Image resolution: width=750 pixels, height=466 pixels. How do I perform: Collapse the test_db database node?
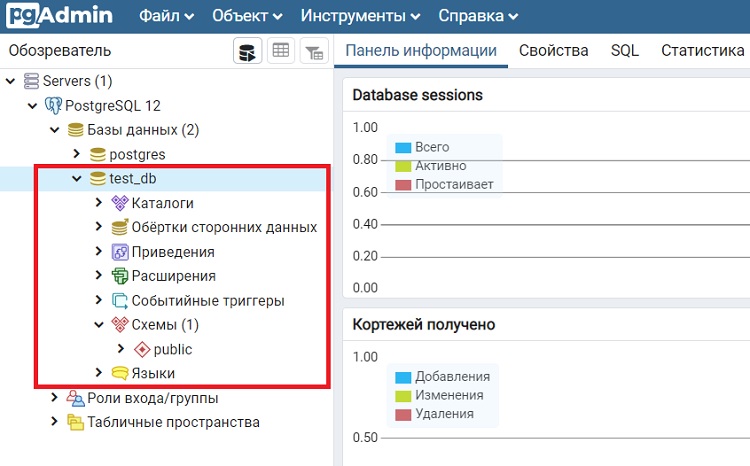(x=77, y=179)
